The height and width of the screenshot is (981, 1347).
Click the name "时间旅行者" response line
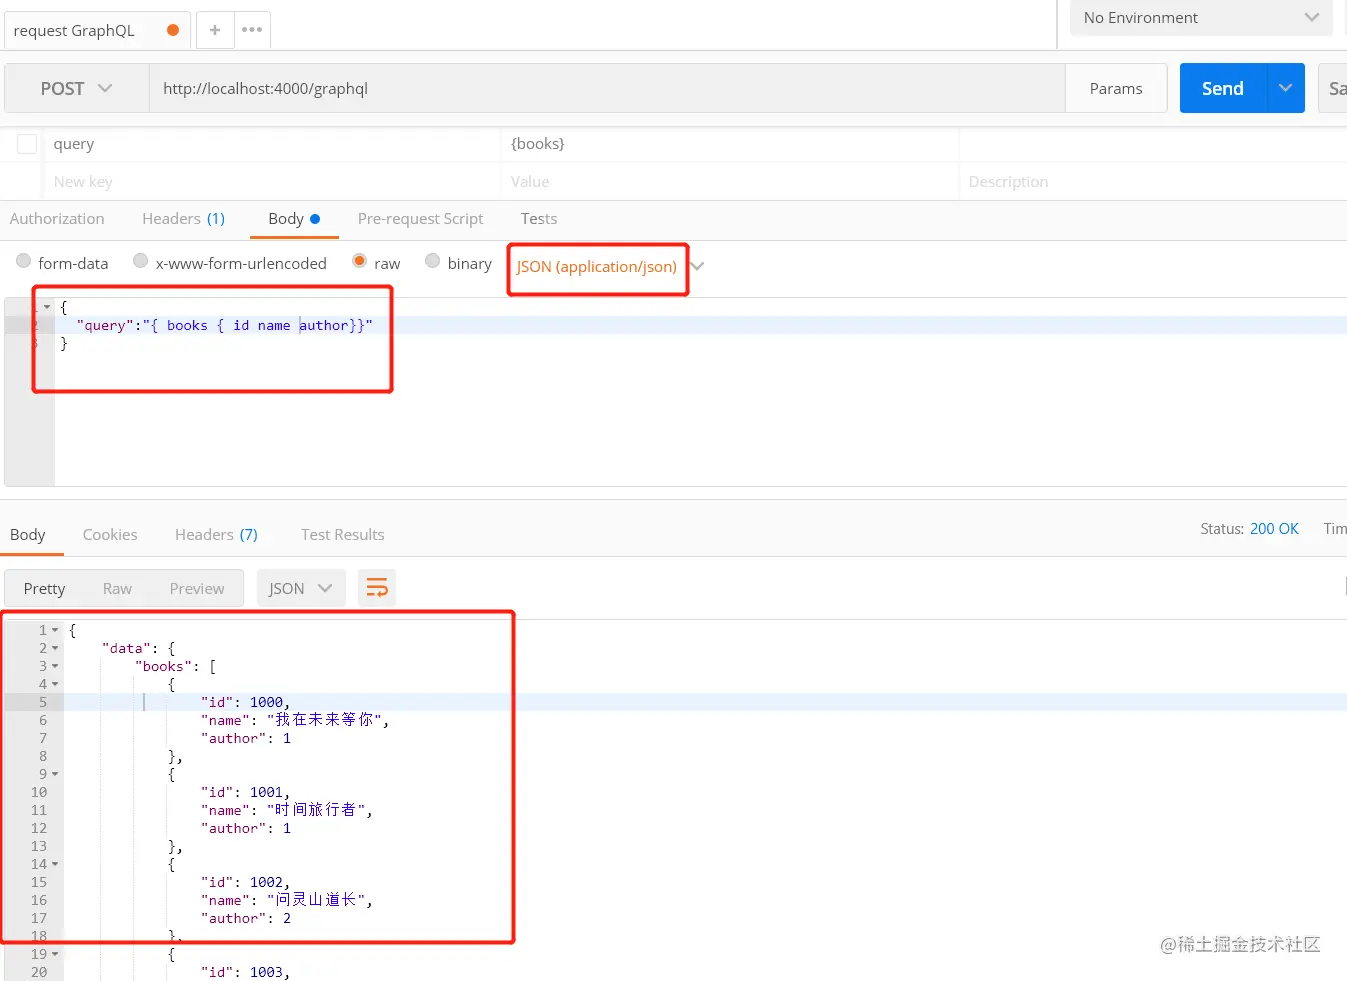(x=287, y=810)
